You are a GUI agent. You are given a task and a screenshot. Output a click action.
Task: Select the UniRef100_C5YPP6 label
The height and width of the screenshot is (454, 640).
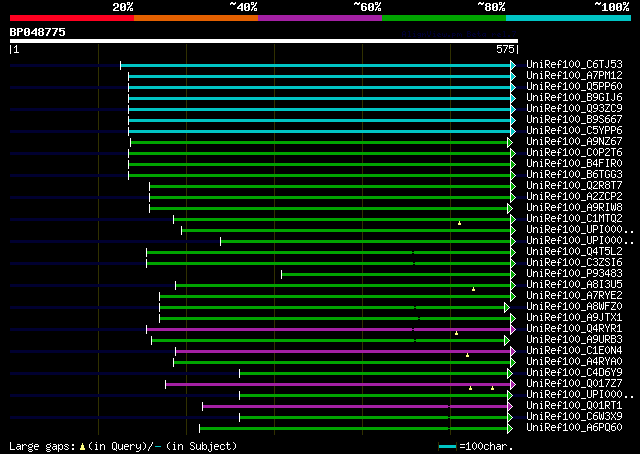(574, 130)
